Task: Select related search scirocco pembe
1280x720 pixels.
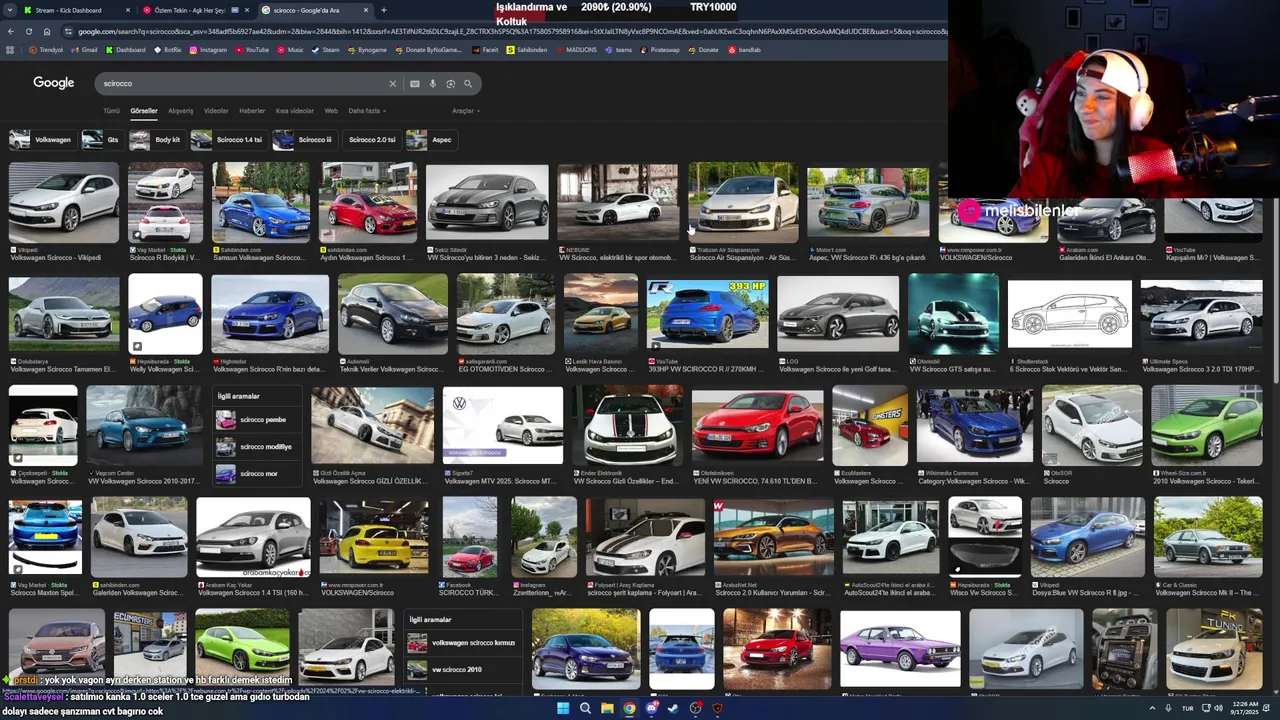Action: (258, 420)
